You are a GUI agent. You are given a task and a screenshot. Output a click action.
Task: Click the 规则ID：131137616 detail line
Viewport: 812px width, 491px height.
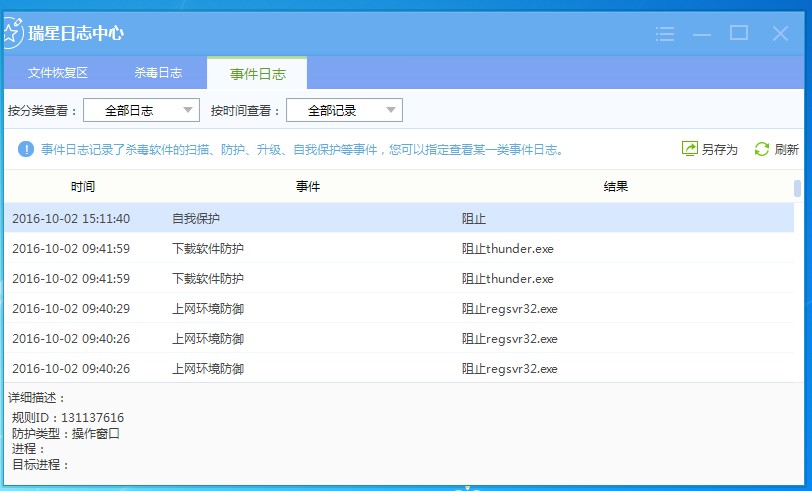(68, 417)
